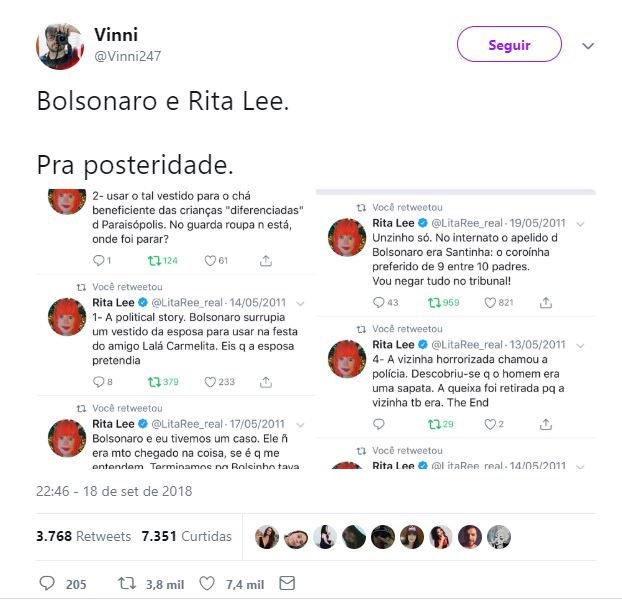Open the chevron menu next to Seguir
This screenshot has width=622, height=604.
[x=588, y=46]
